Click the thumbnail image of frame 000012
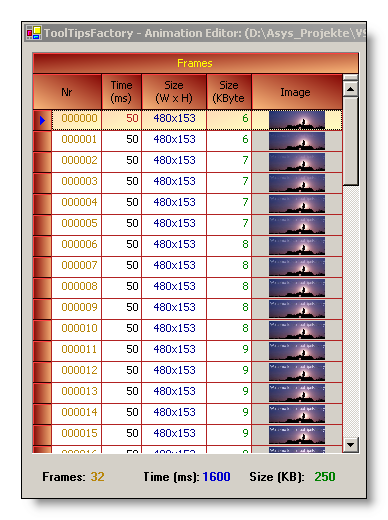Viewport: 388px width, 520px height. pos(297,372)
